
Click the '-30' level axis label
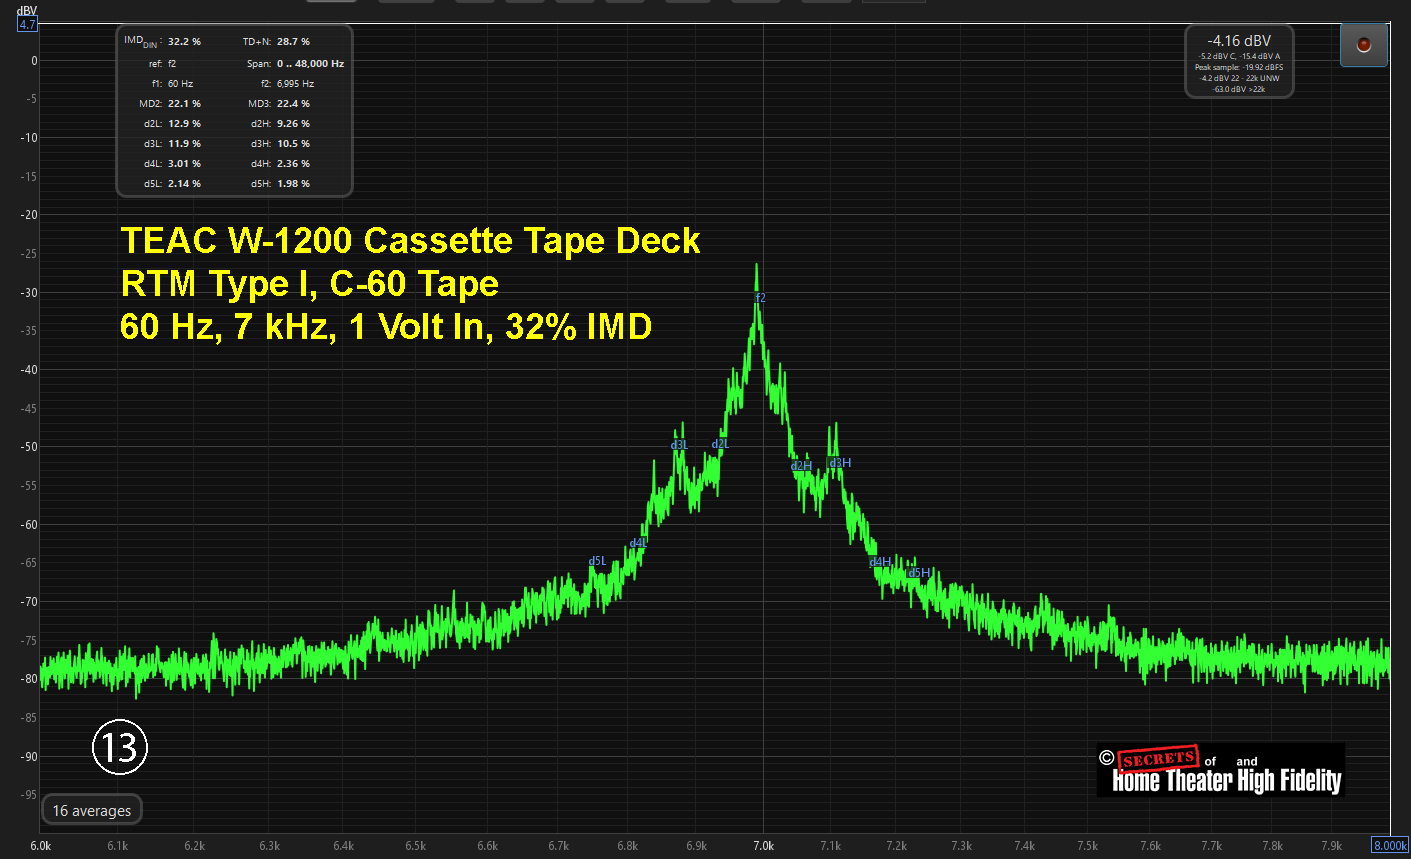(x=30, y=293)
